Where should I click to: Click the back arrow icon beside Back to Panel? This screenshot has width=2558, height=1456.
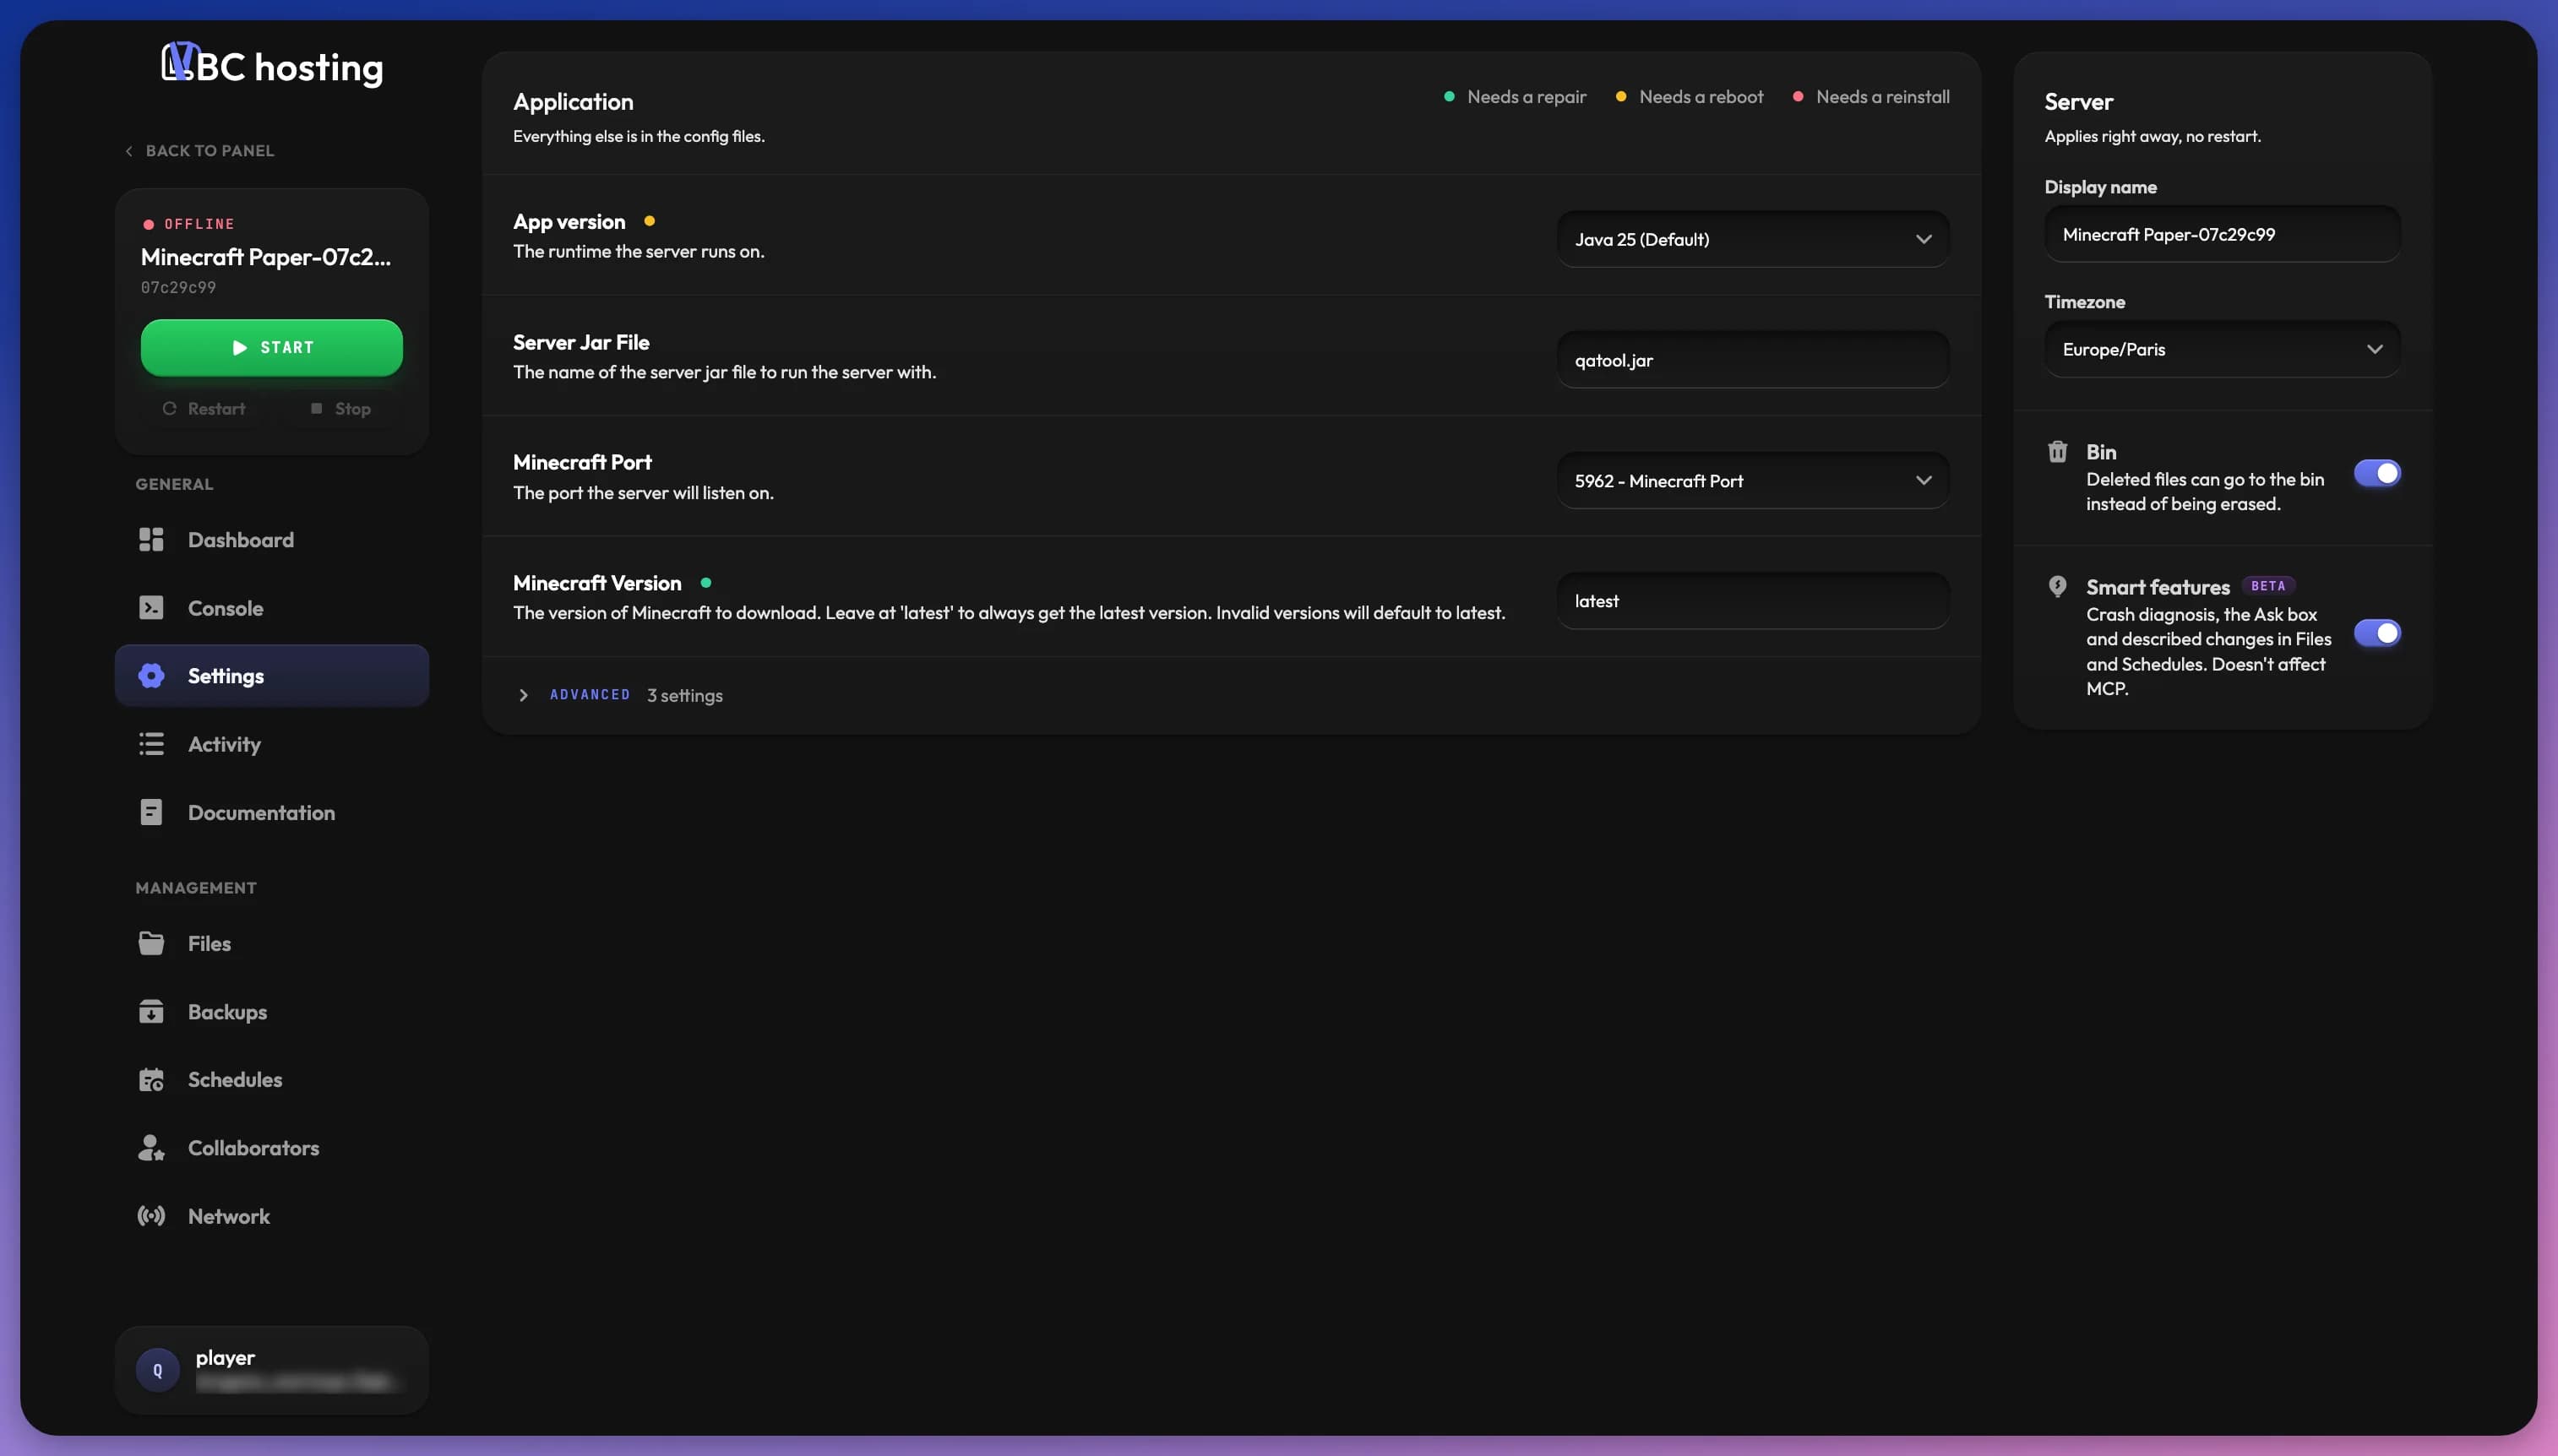pos(129,151)
